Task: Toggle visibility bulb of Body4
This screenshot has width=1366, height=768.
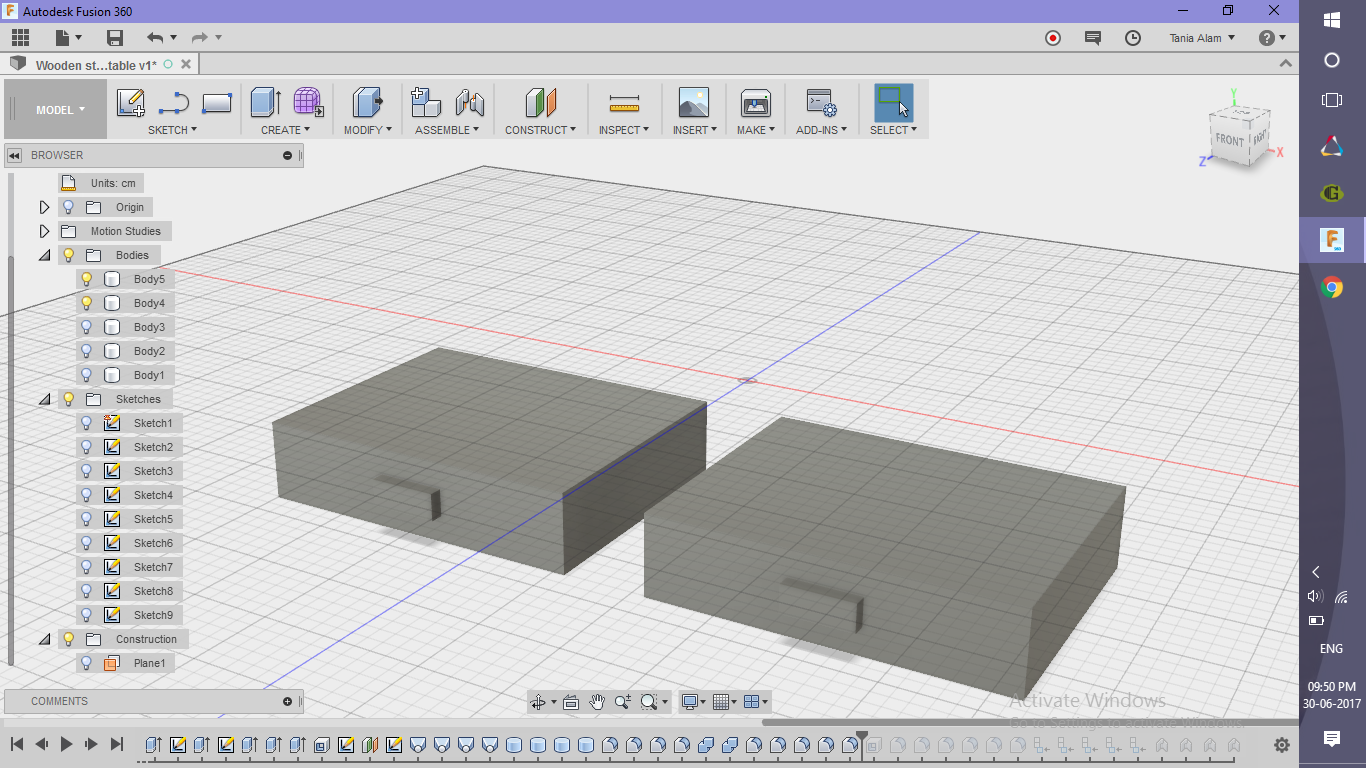Action: [87, 303]
